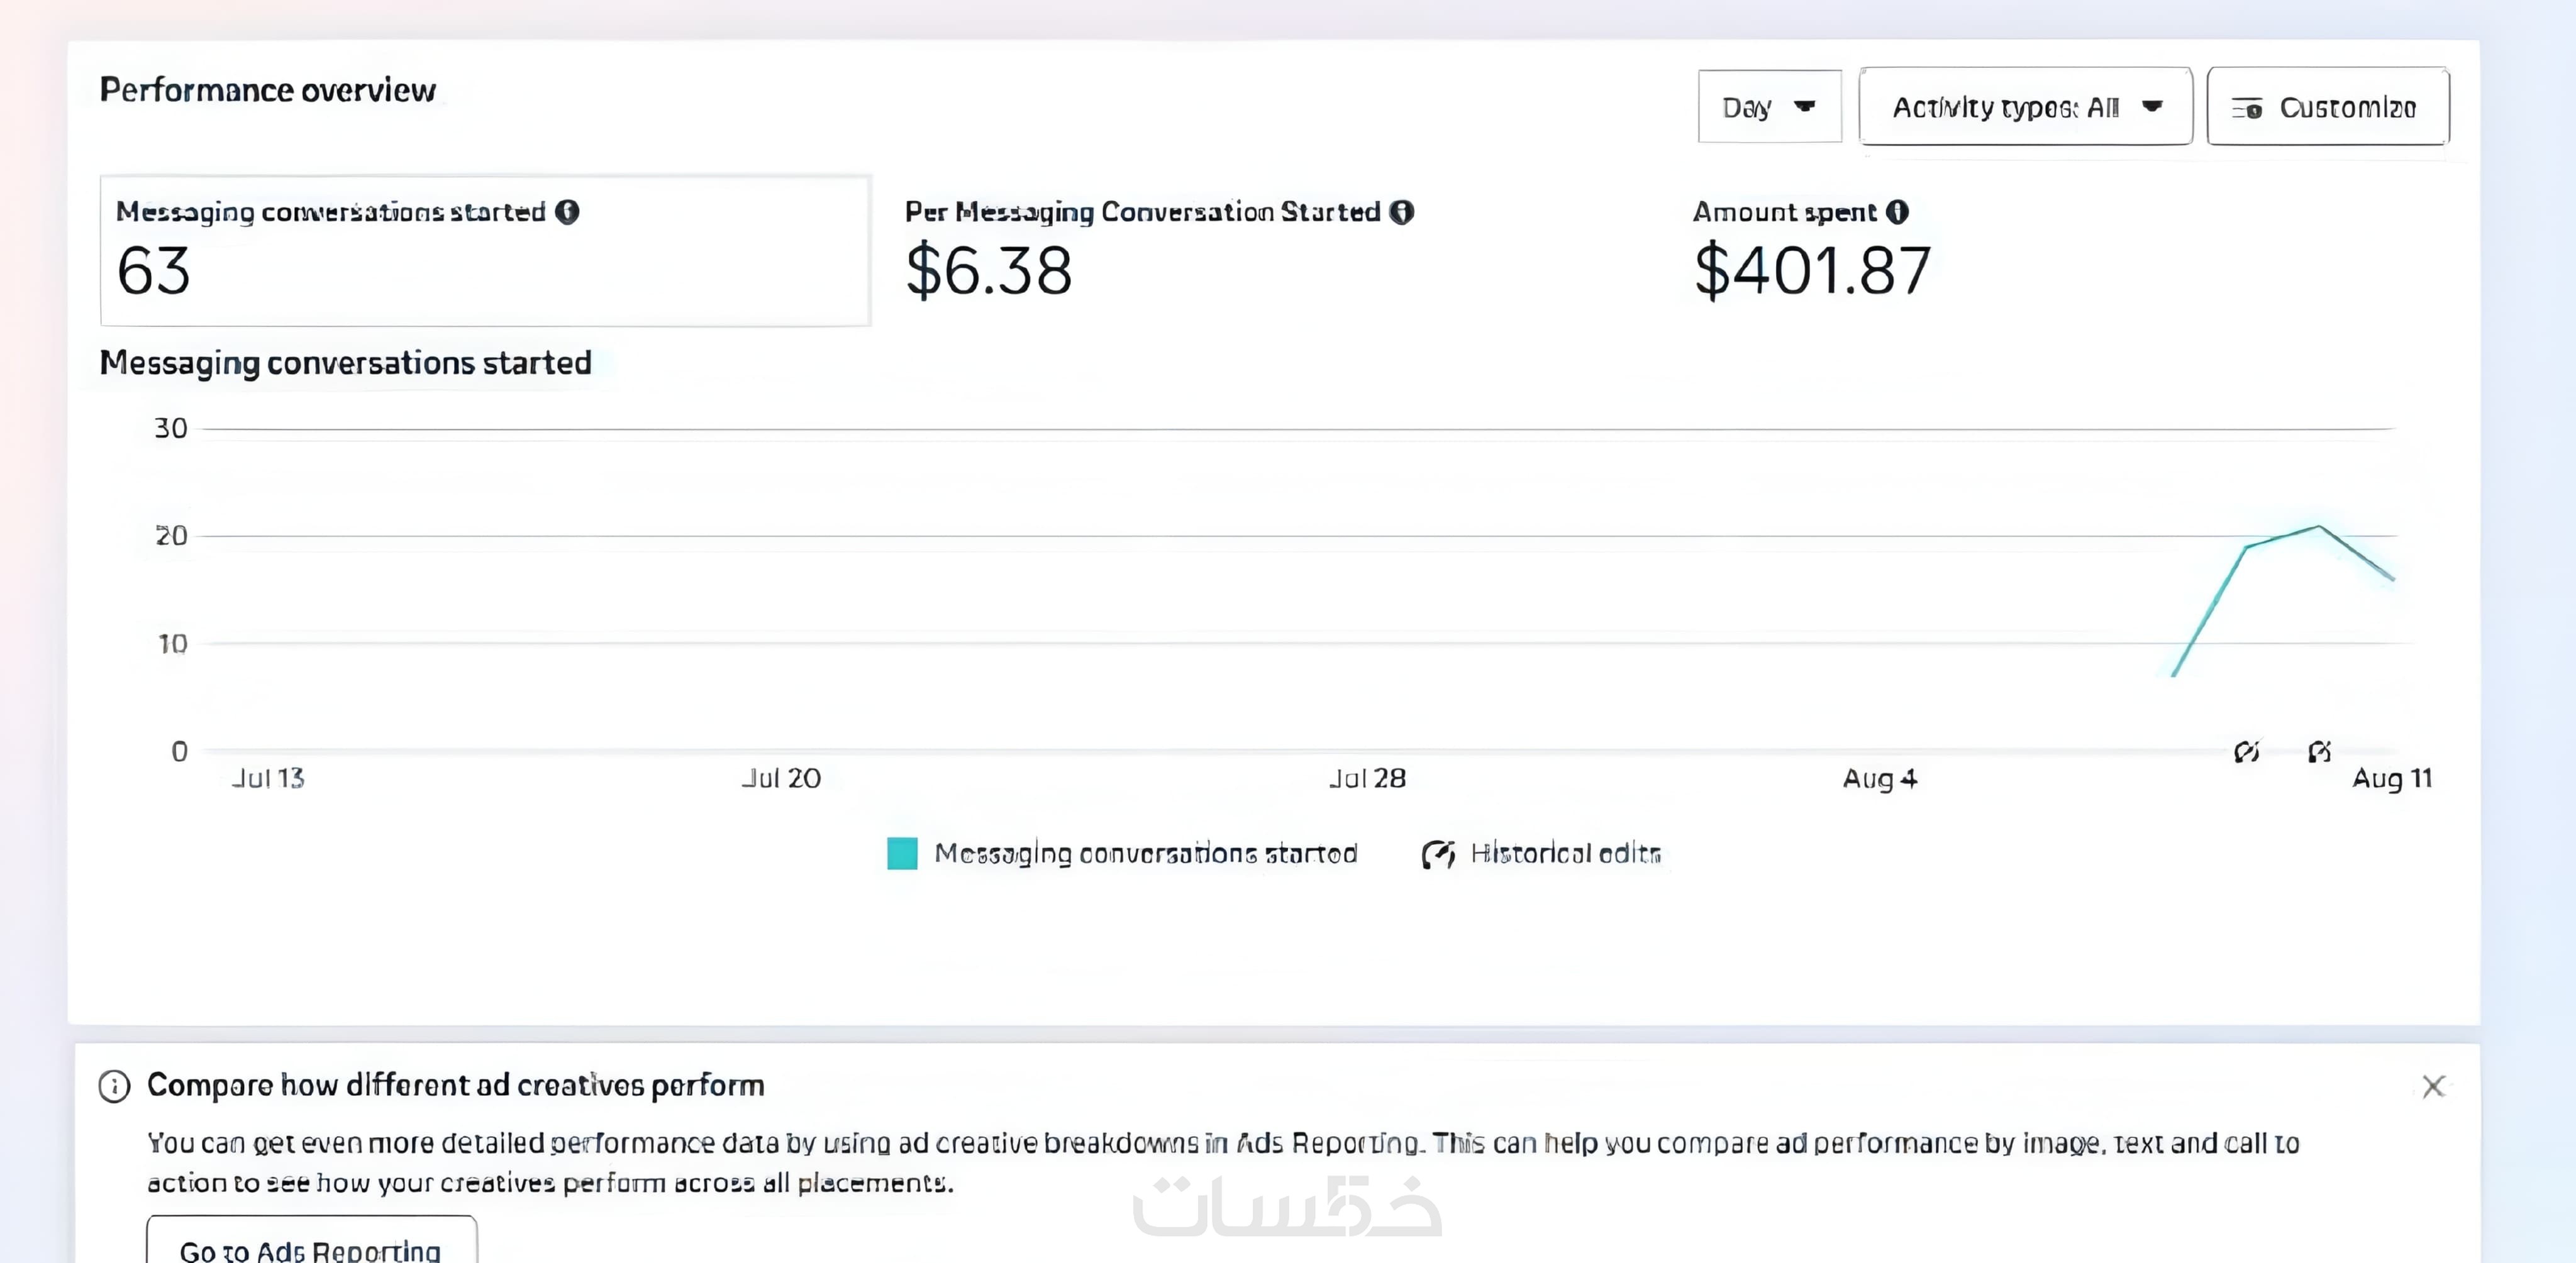The width and height of the screenshot is (2576, 1263).
Task: Click info icon beside Messaging conversations started
Action: coord(567,212)
